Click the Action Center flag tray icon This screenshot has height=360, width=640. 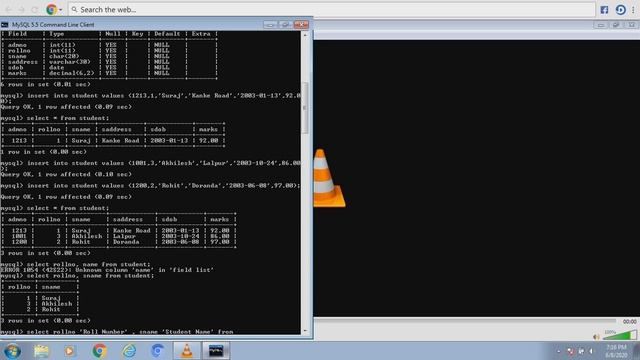(571, 351)
